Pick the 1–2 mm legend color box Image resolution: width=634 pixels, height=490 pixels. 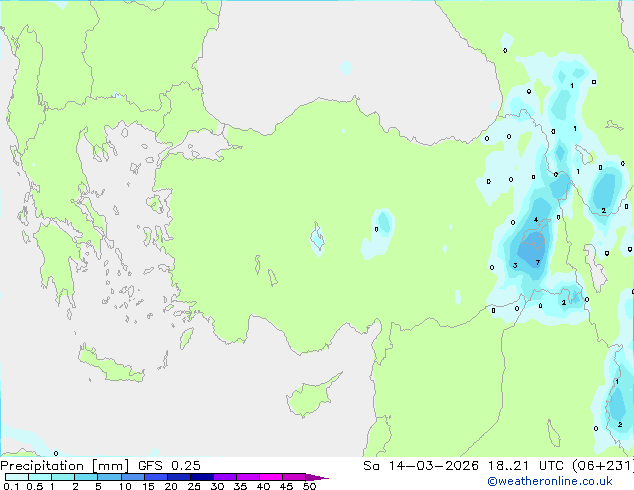click(63, 477)
